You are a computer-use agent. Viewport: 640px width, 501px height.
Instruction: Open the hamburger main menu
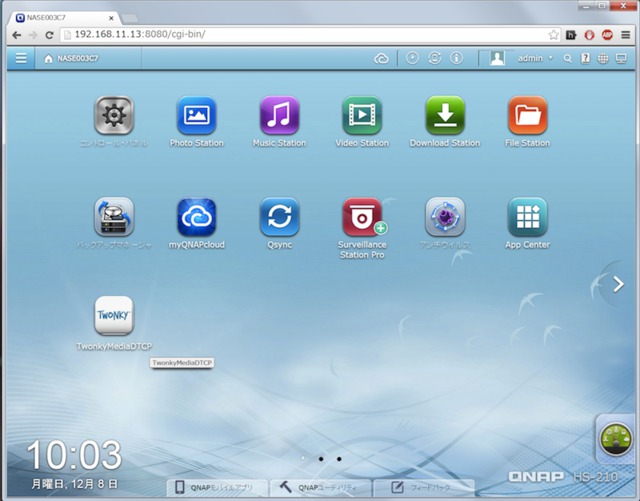tap(21, 59)
